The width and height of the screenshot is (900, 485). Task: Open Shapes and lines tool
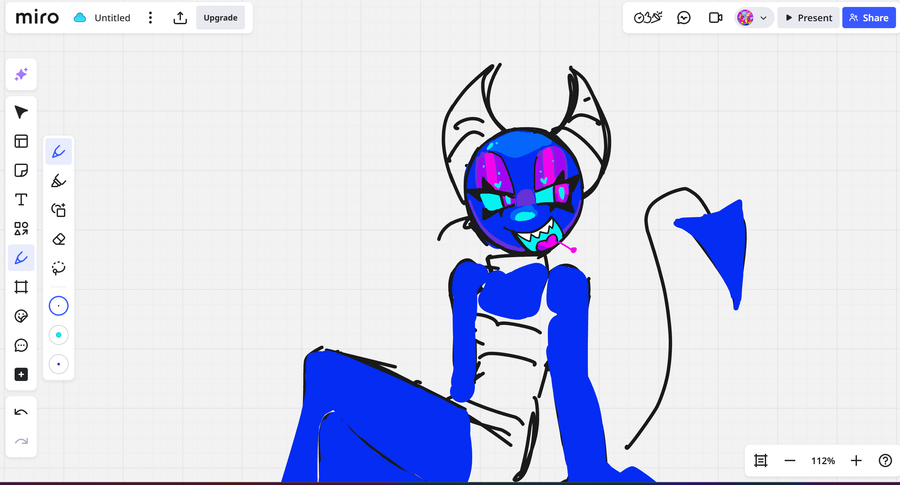point(21,229)
